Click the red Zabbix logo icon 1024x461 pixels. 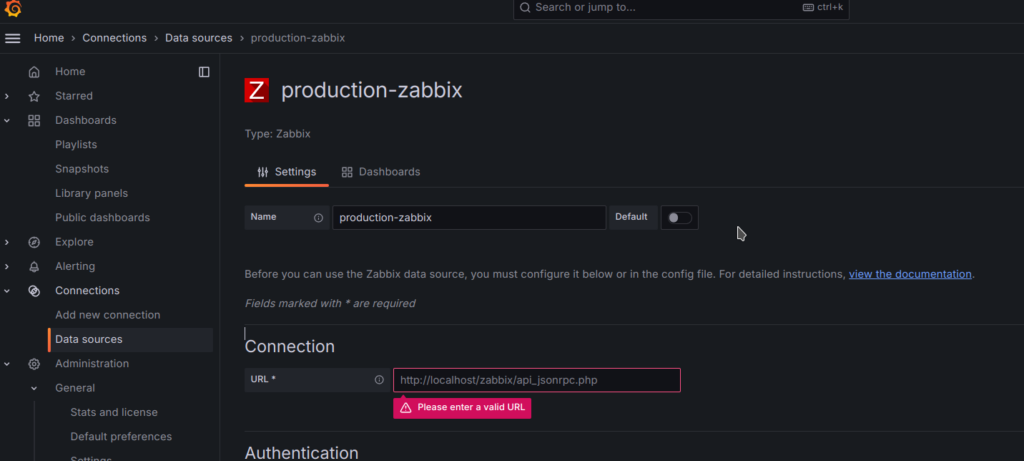[x=257, y=90]
